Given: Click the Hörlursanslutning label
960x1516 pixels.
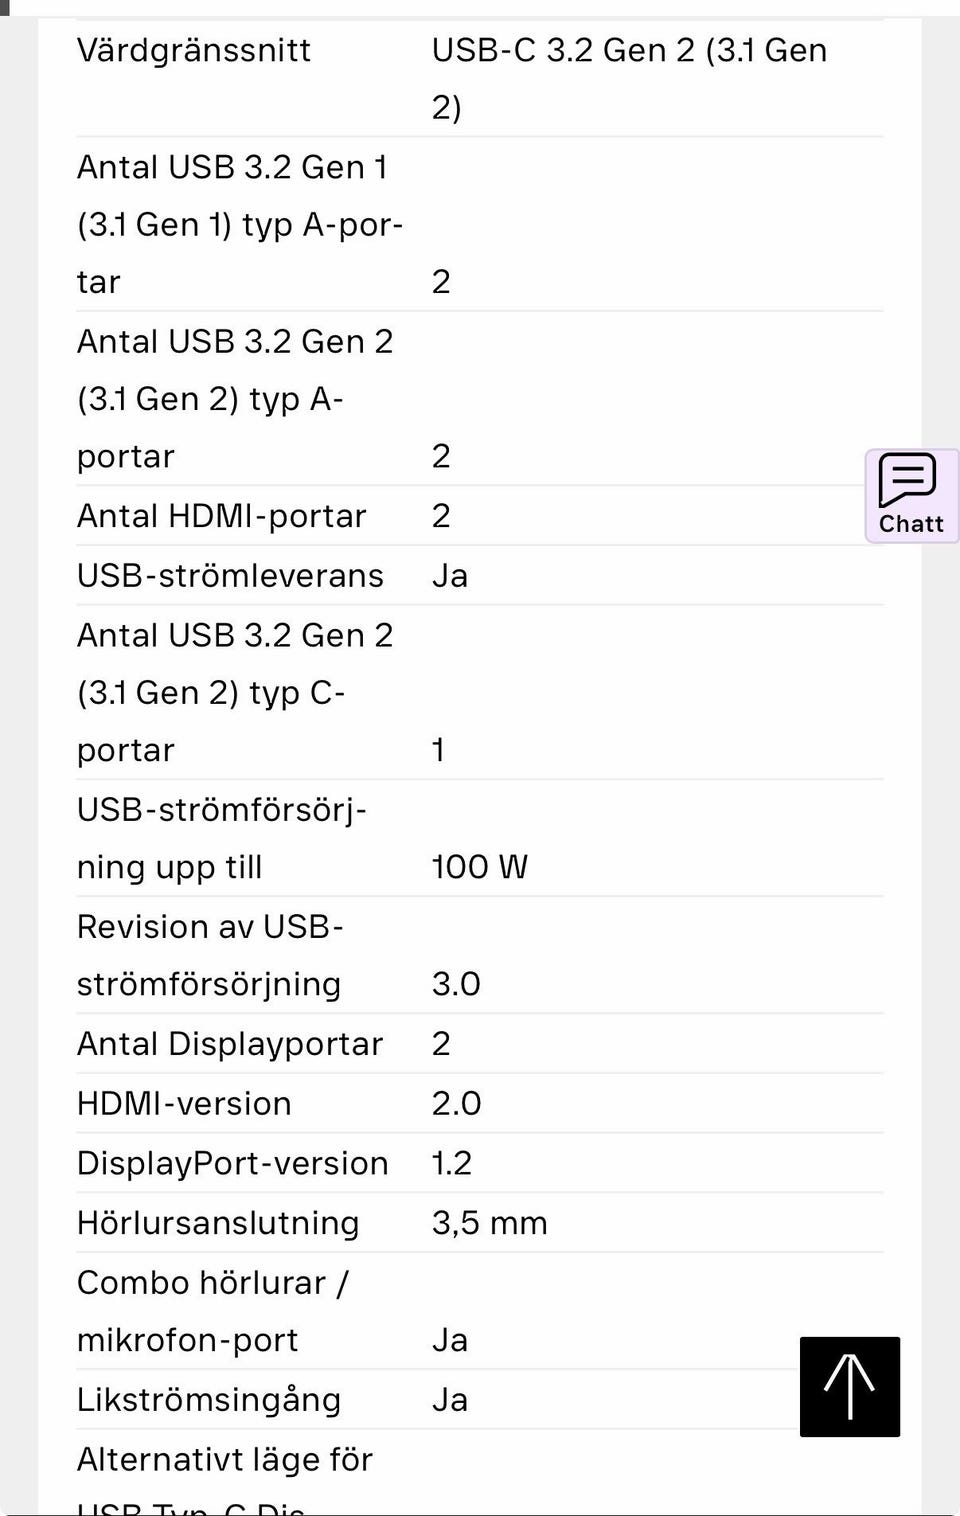Looking at the screenshot, I should 218,1223.
